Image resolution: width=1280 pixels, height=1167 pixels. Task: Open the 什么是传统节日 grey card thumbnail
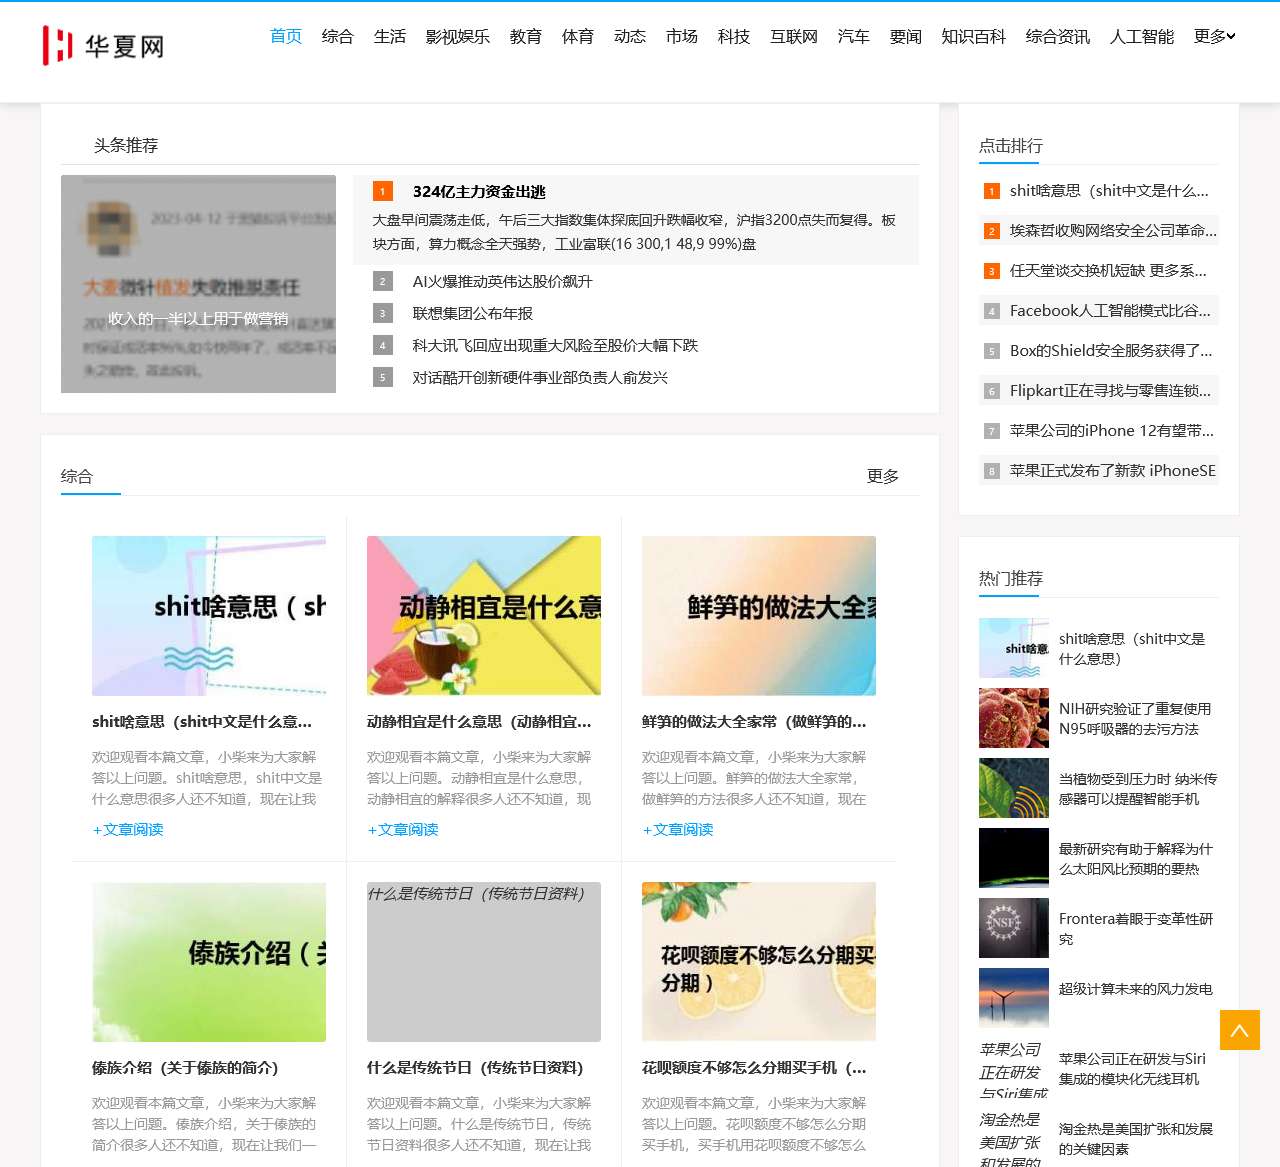point(484,962)
